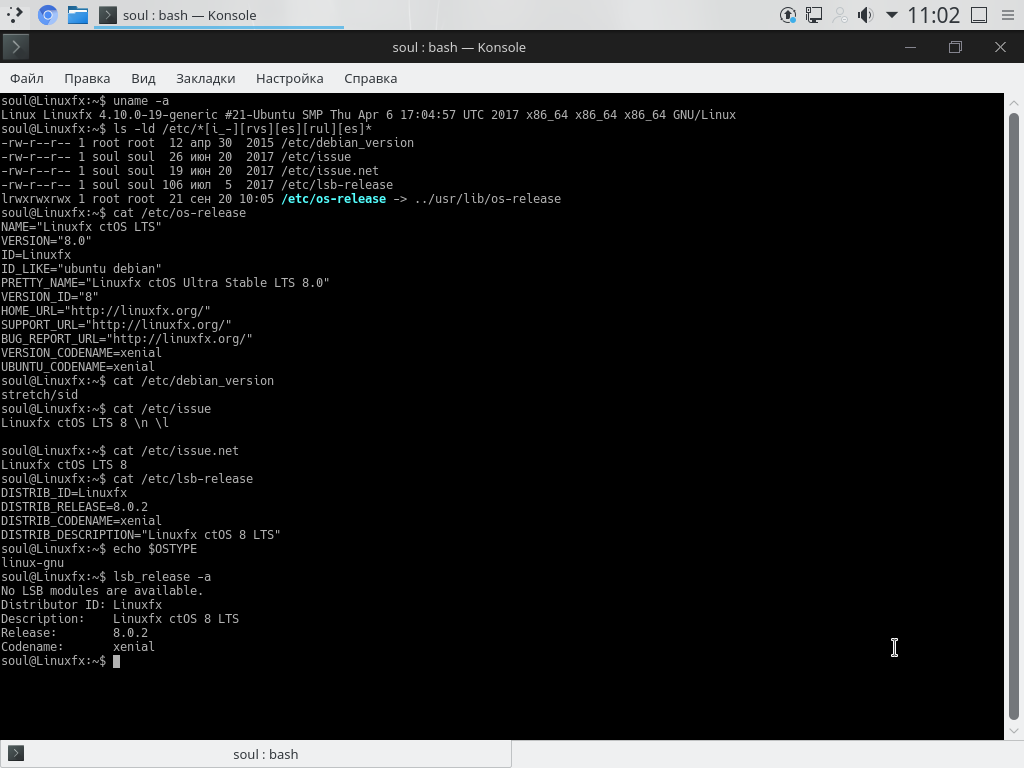Screen dimensions: 1024x768
Task: Click the DISTRIB_RELEASE=8.0.2 line
Action: pyautogui.click(x=74, y=507)
